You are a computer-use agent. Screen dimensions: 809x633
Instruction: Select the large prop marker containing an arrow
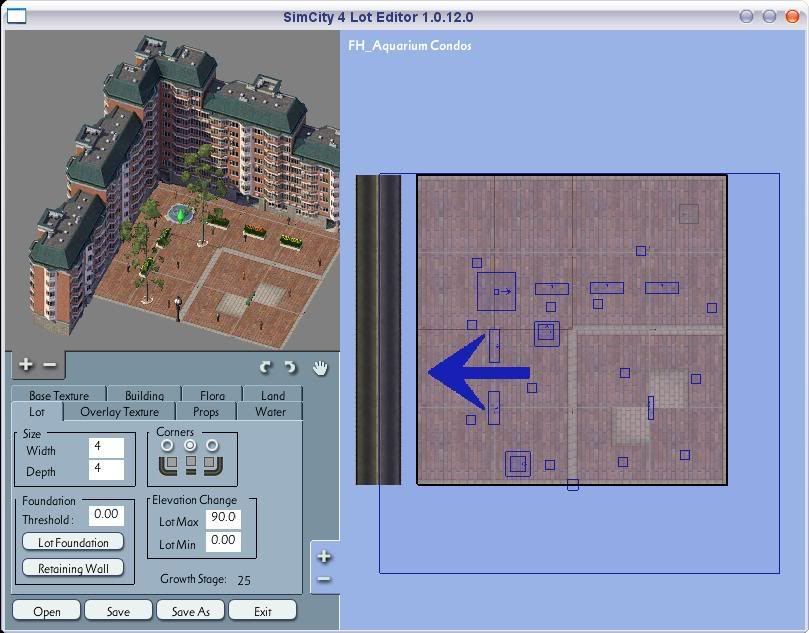496,291
